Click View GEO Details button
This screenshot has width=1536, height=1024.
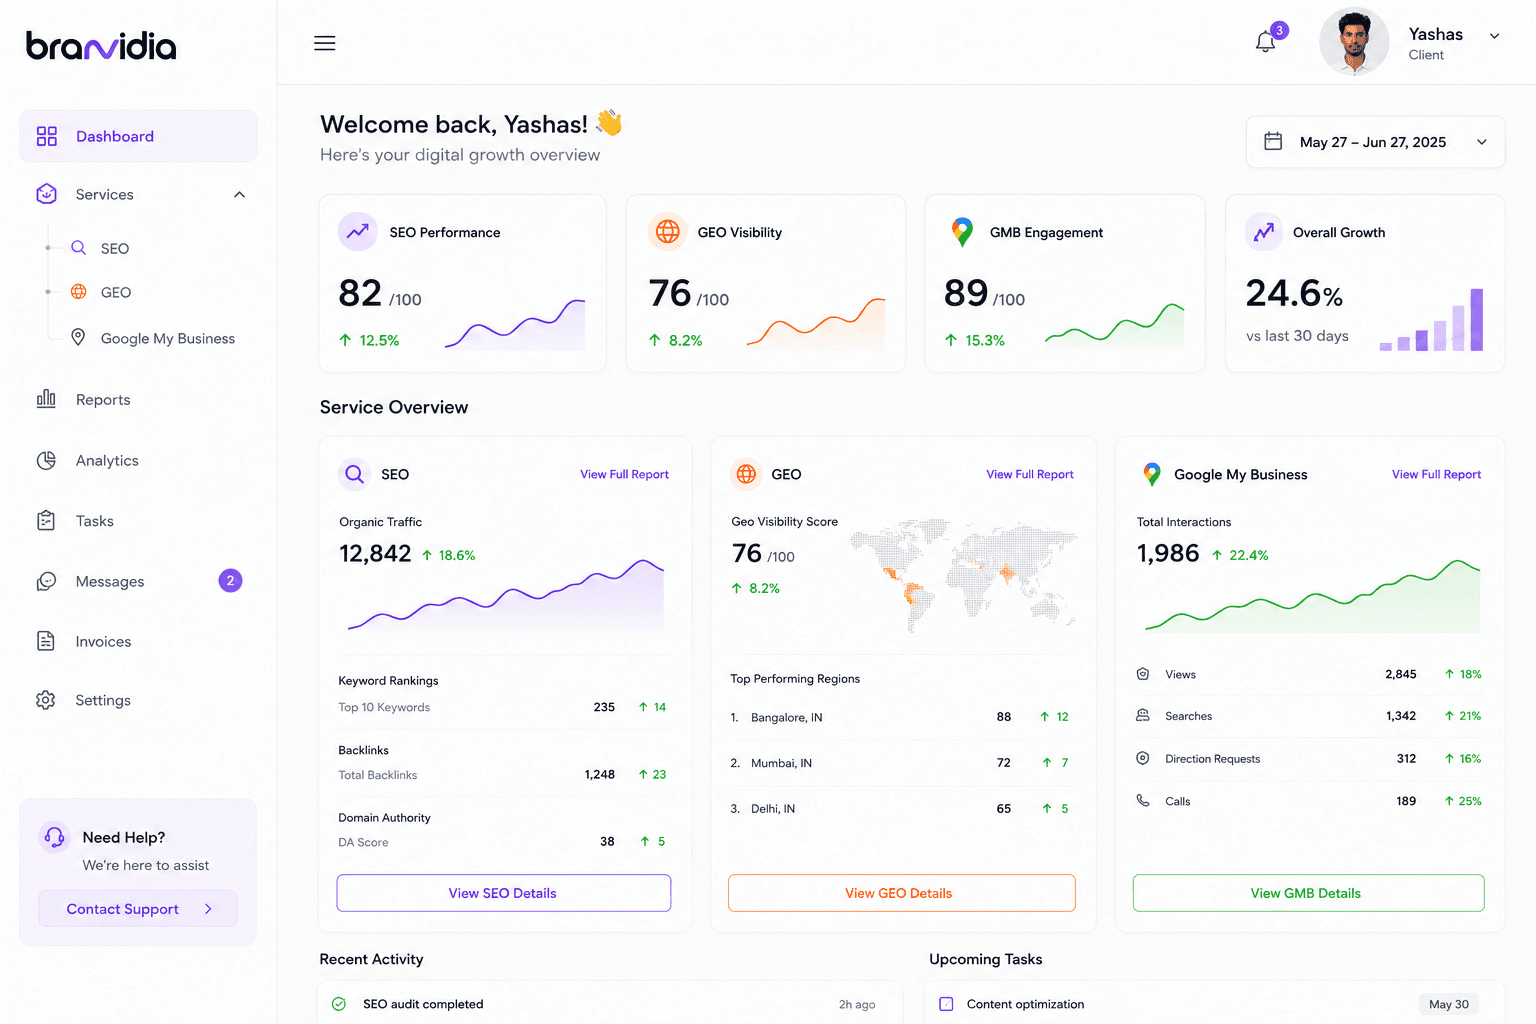[x=901, y=893]
